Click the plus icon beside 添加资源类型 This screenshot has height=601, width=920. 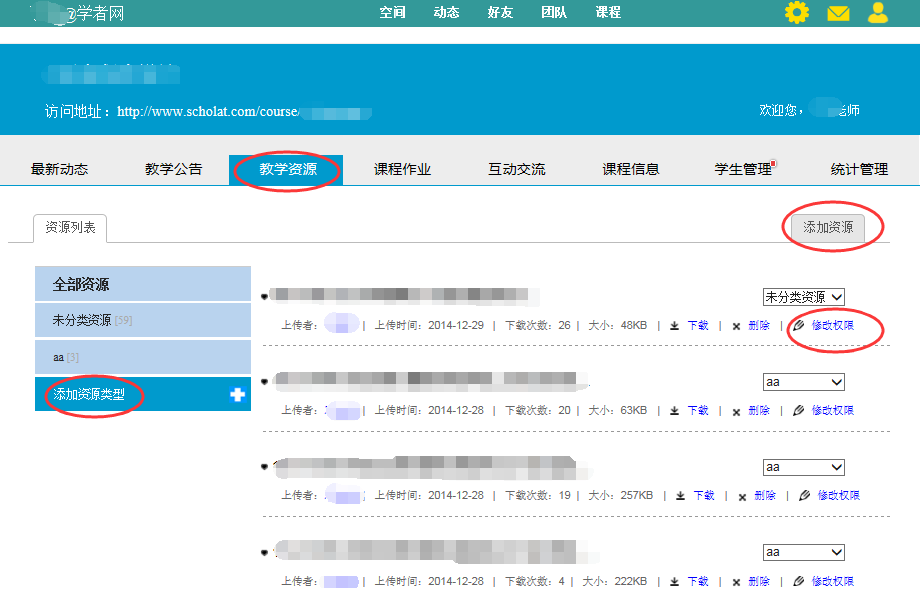(x=237, y=395)
